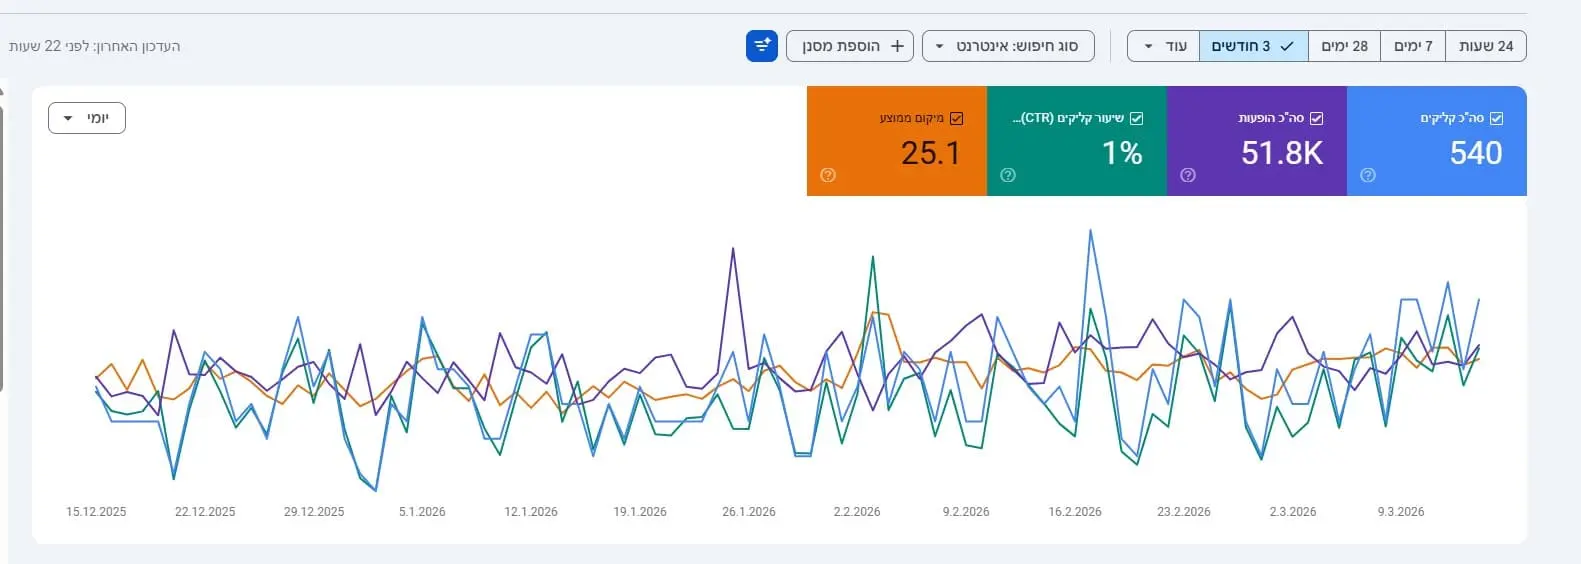Image resolution: width=1581 pixels, height=564 pixels.
Task: Click the blue peak near 16.2.2026
Action: [x=1090, y=231]
